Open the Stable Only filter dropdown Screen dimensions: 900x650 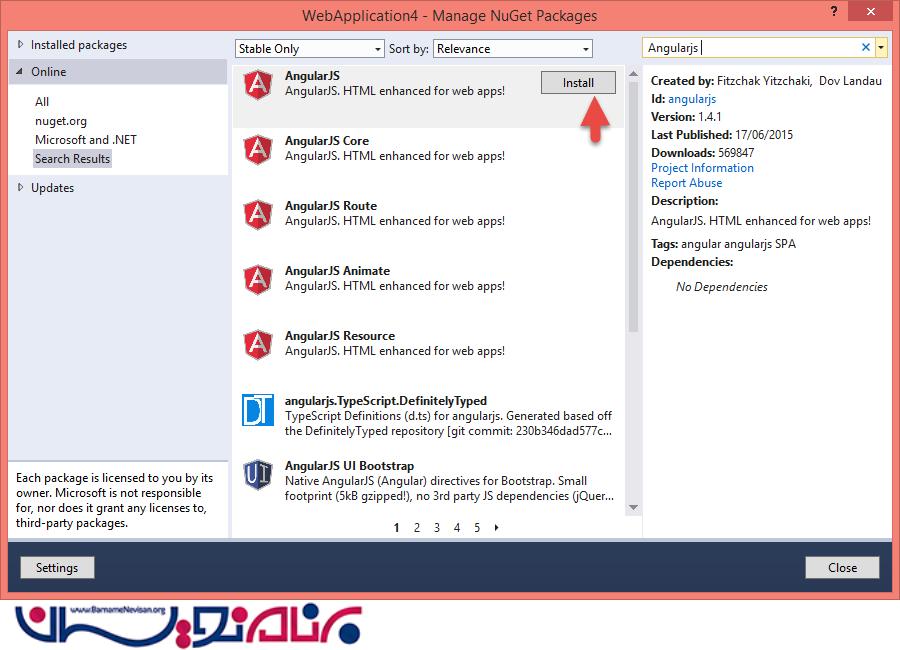point(309,49)
